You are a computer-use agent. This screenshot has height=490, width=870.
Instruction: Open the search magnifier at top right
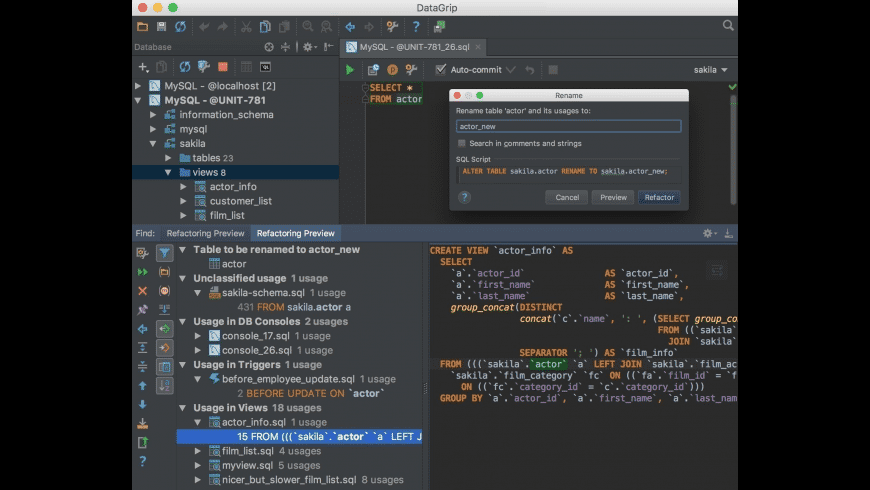730,27
